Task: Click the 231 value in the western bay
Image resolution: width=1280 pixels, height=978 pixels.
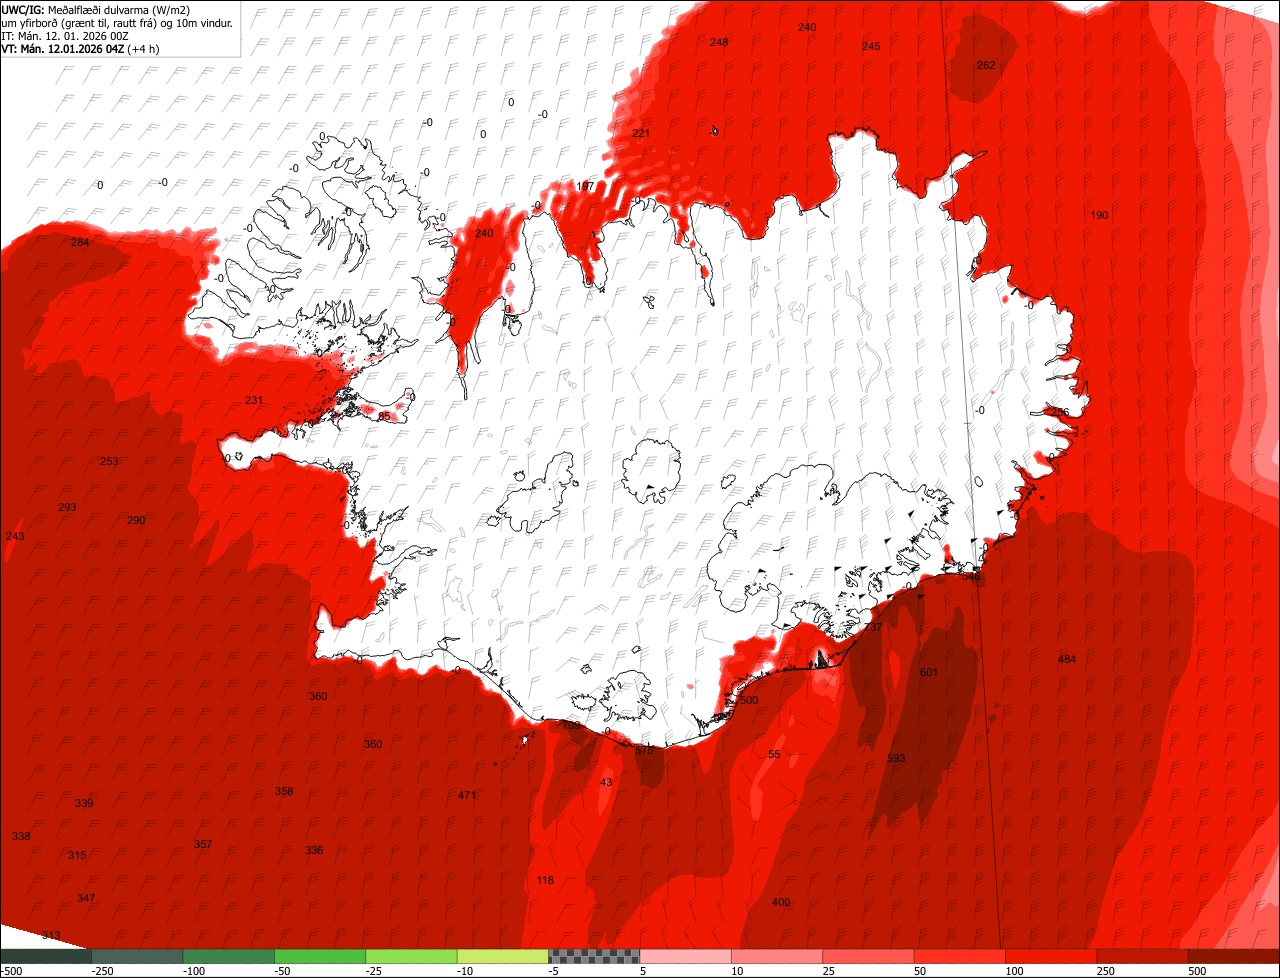Action: point(254,400)
